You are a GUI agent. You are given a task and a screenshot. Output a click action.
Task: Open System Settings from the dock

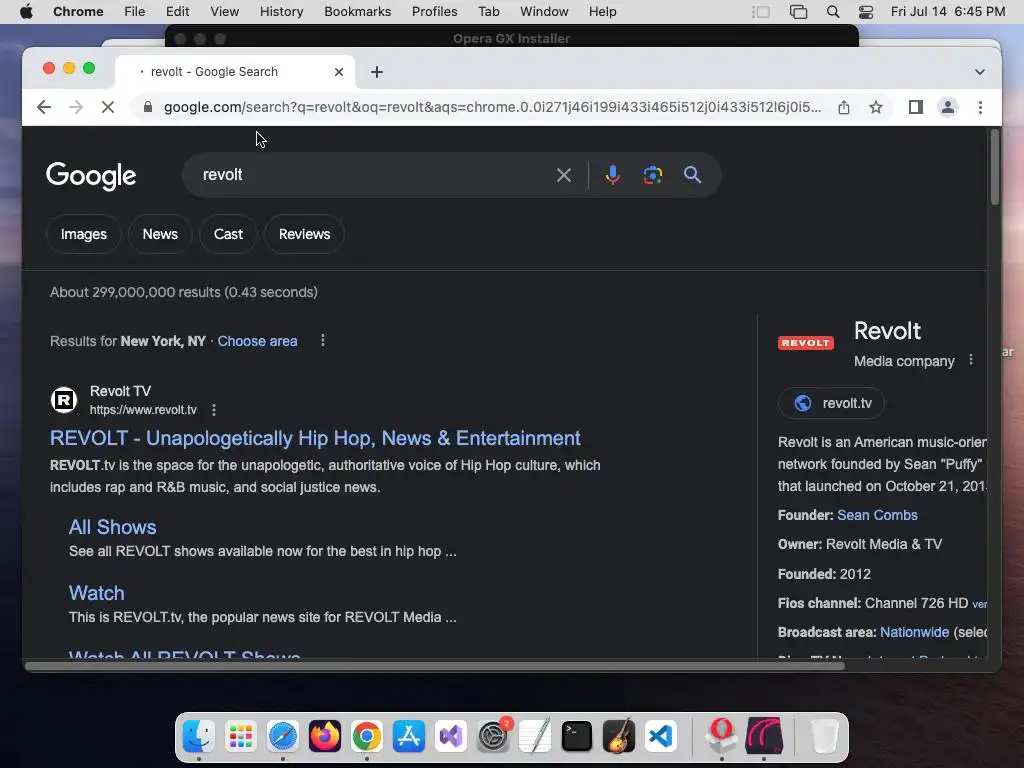click(x=493, y=737)
